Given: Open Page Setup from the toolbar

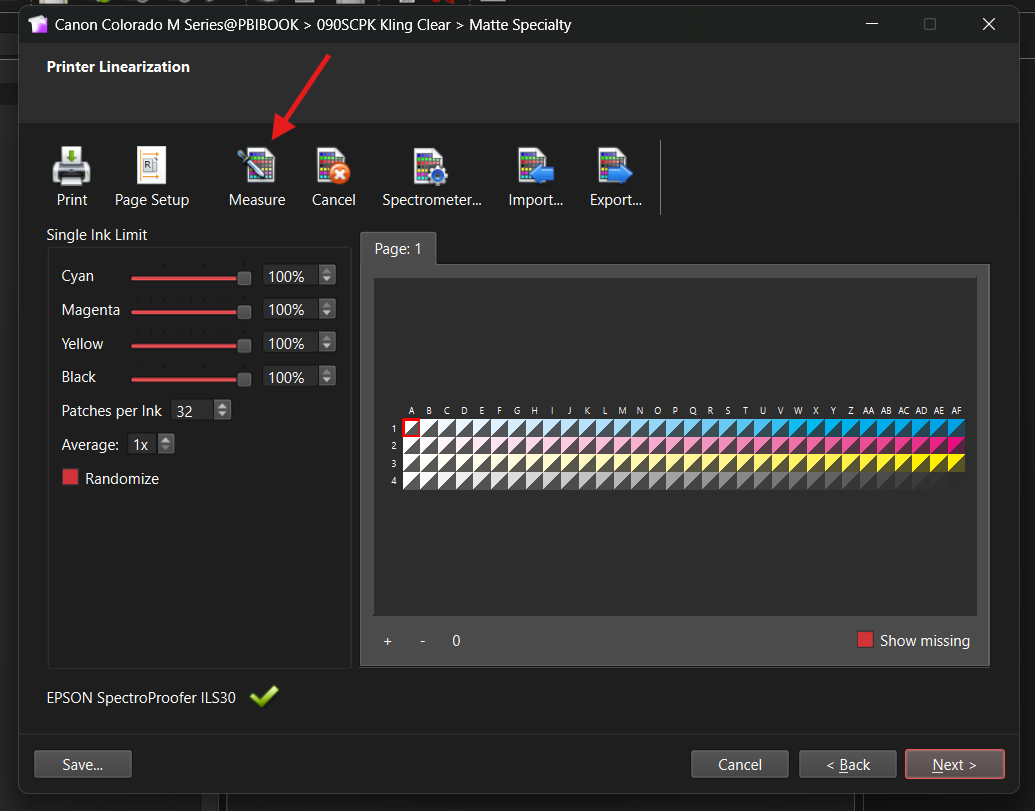Looking at the screenshot, I should 151,167.
